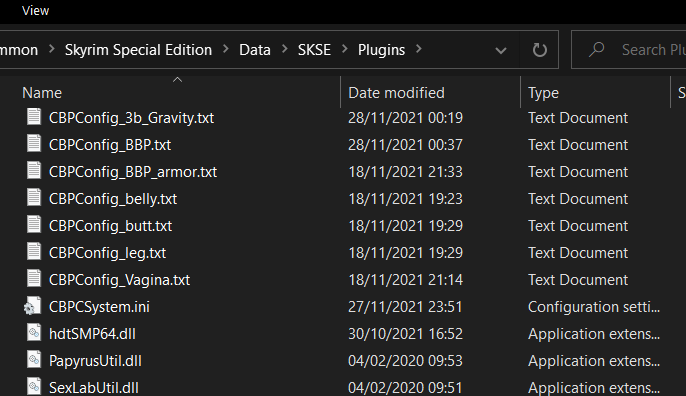Click file icon of CBPConfig_belly.txt
Image resolution: width=686 pixels, height=396 pixels.
[34, 198]
